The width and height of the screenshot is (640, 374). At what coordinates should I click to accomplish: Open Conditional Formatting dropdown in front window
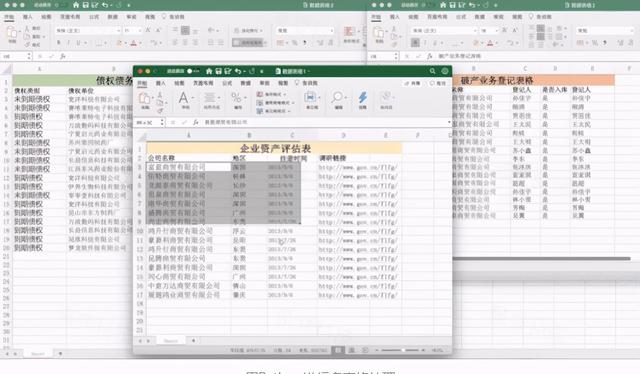271,94
